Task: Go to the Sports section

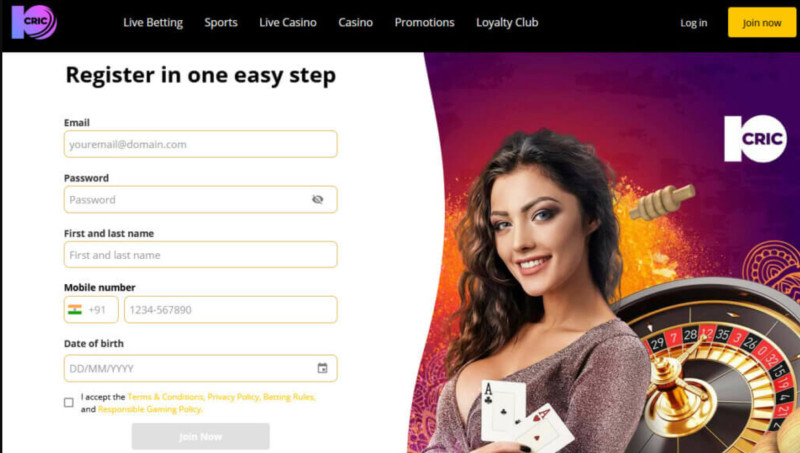Action: coord(221,22)
